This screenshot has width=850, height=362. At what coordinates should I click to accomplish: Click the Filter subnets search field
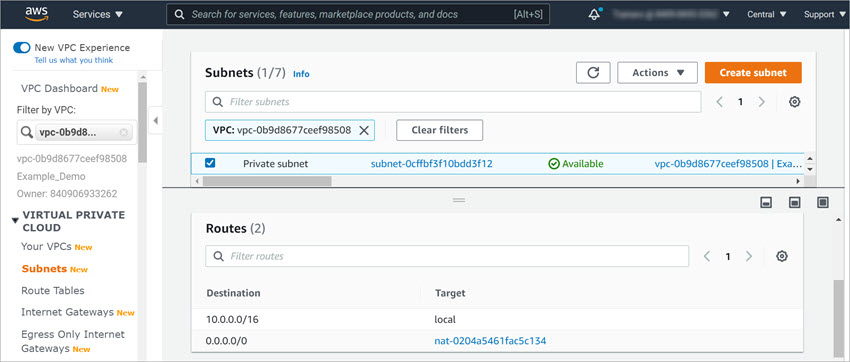pyautogui.click(x=453, y=102)
